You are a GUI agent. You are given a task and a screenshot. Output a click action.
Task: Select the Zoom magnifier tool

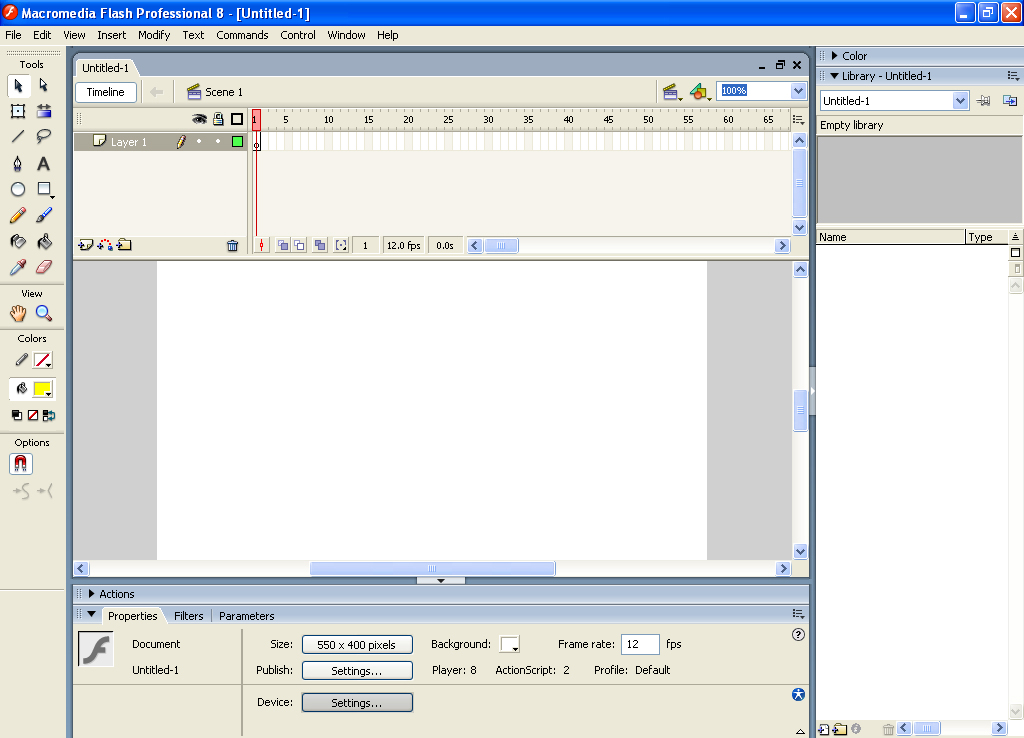44,313
